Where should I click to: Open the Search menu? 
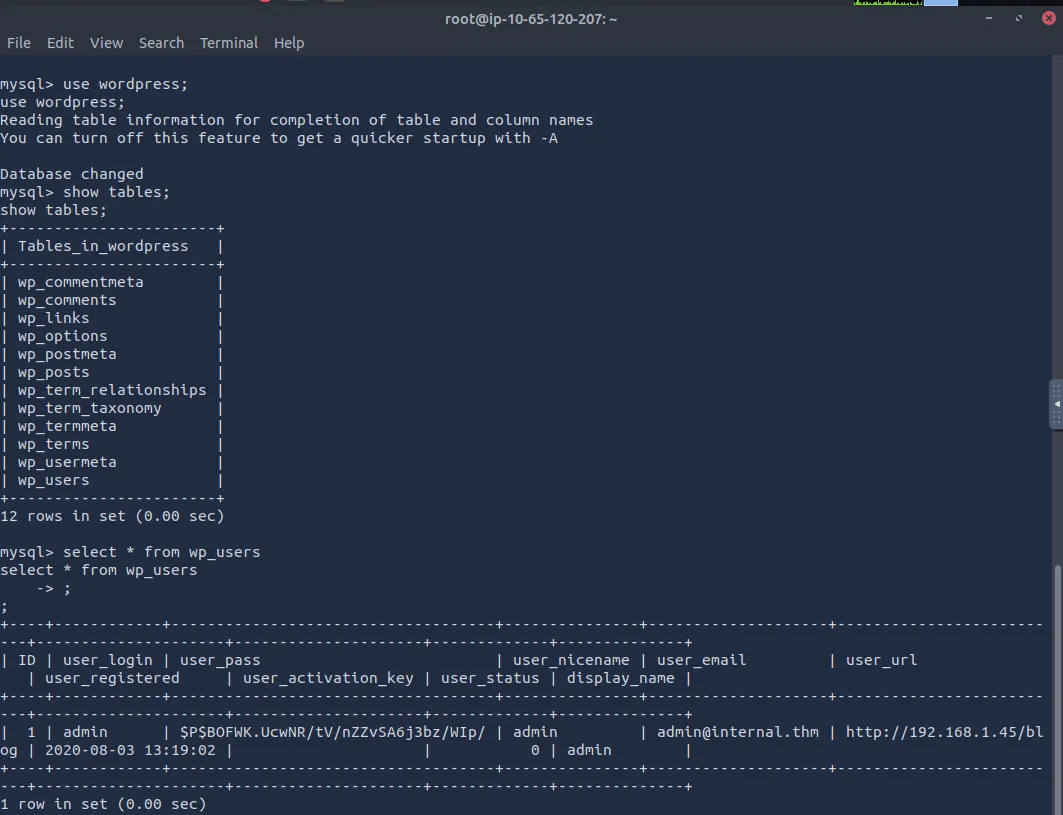tap(161, 43)
